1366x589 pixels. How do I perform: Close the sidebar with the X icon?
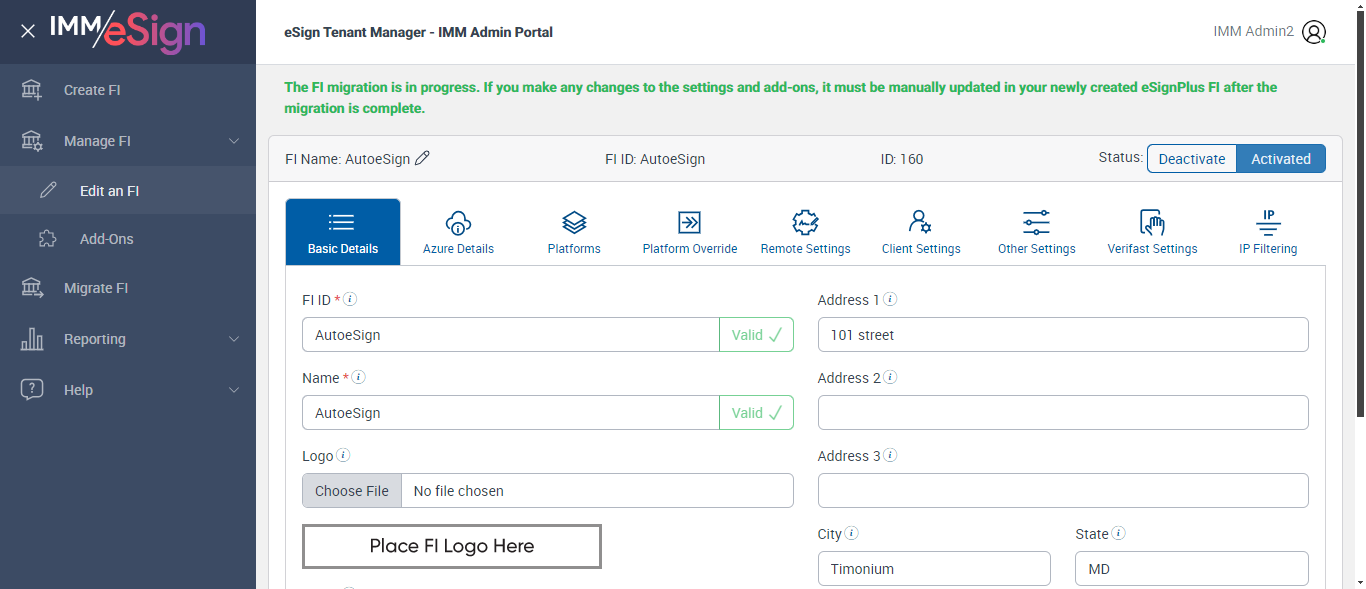[28, 31]
